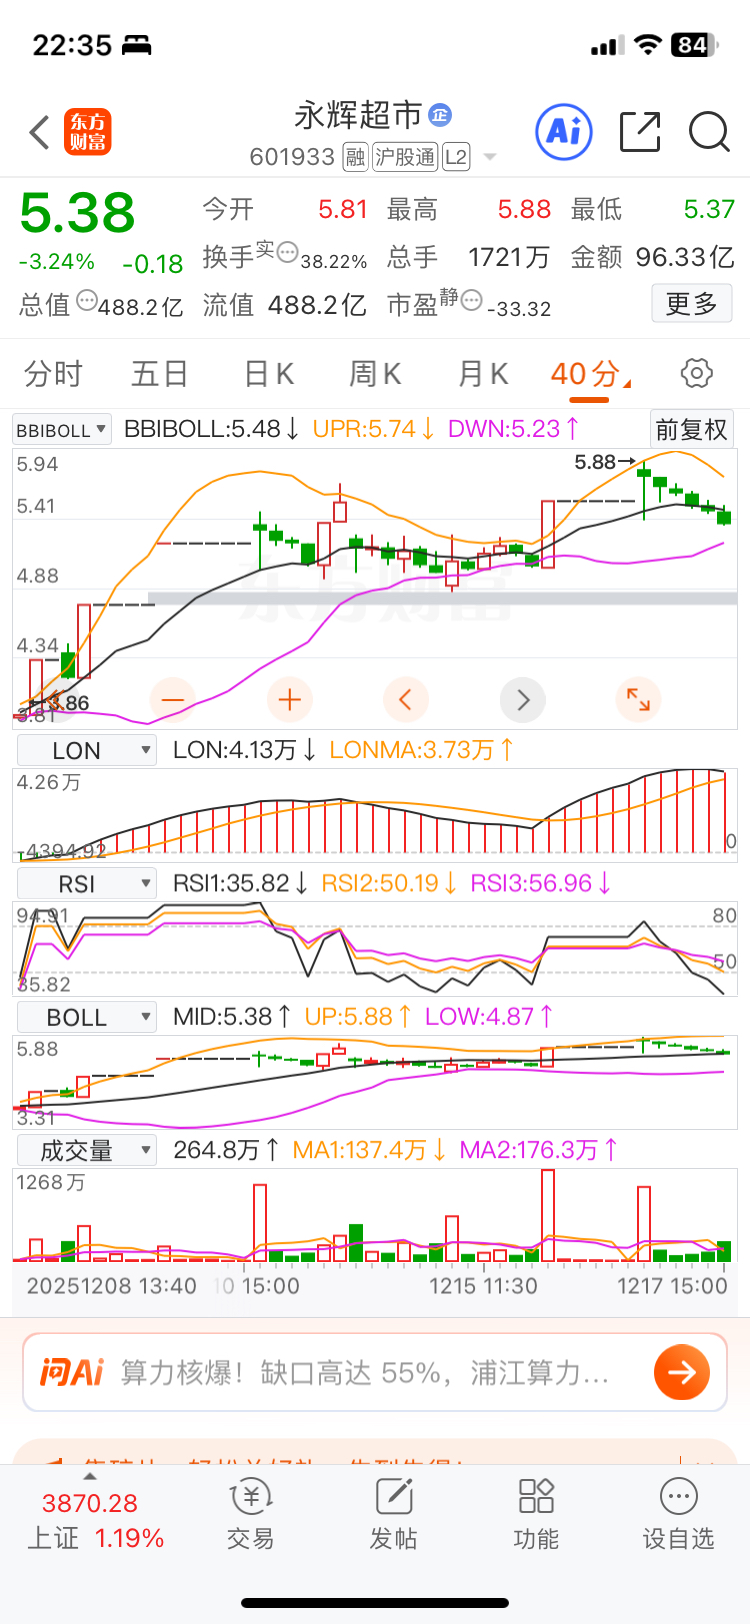The height and width of the screenshot is (1624, 750).
Task: Tap the 问Ai logo
Action: click(x=71, y=1372)
